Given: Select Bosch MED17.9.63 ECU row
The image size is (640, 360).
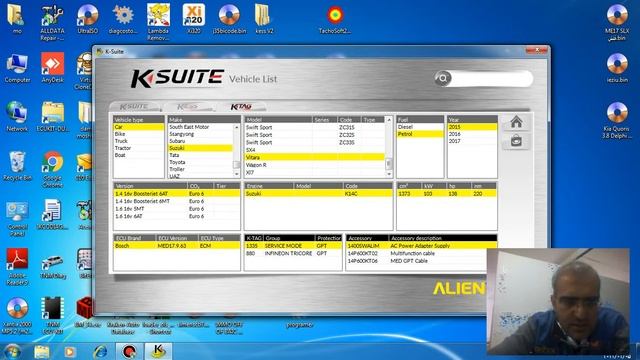Looking at the screenshot, I should click(x=177, y=246).
